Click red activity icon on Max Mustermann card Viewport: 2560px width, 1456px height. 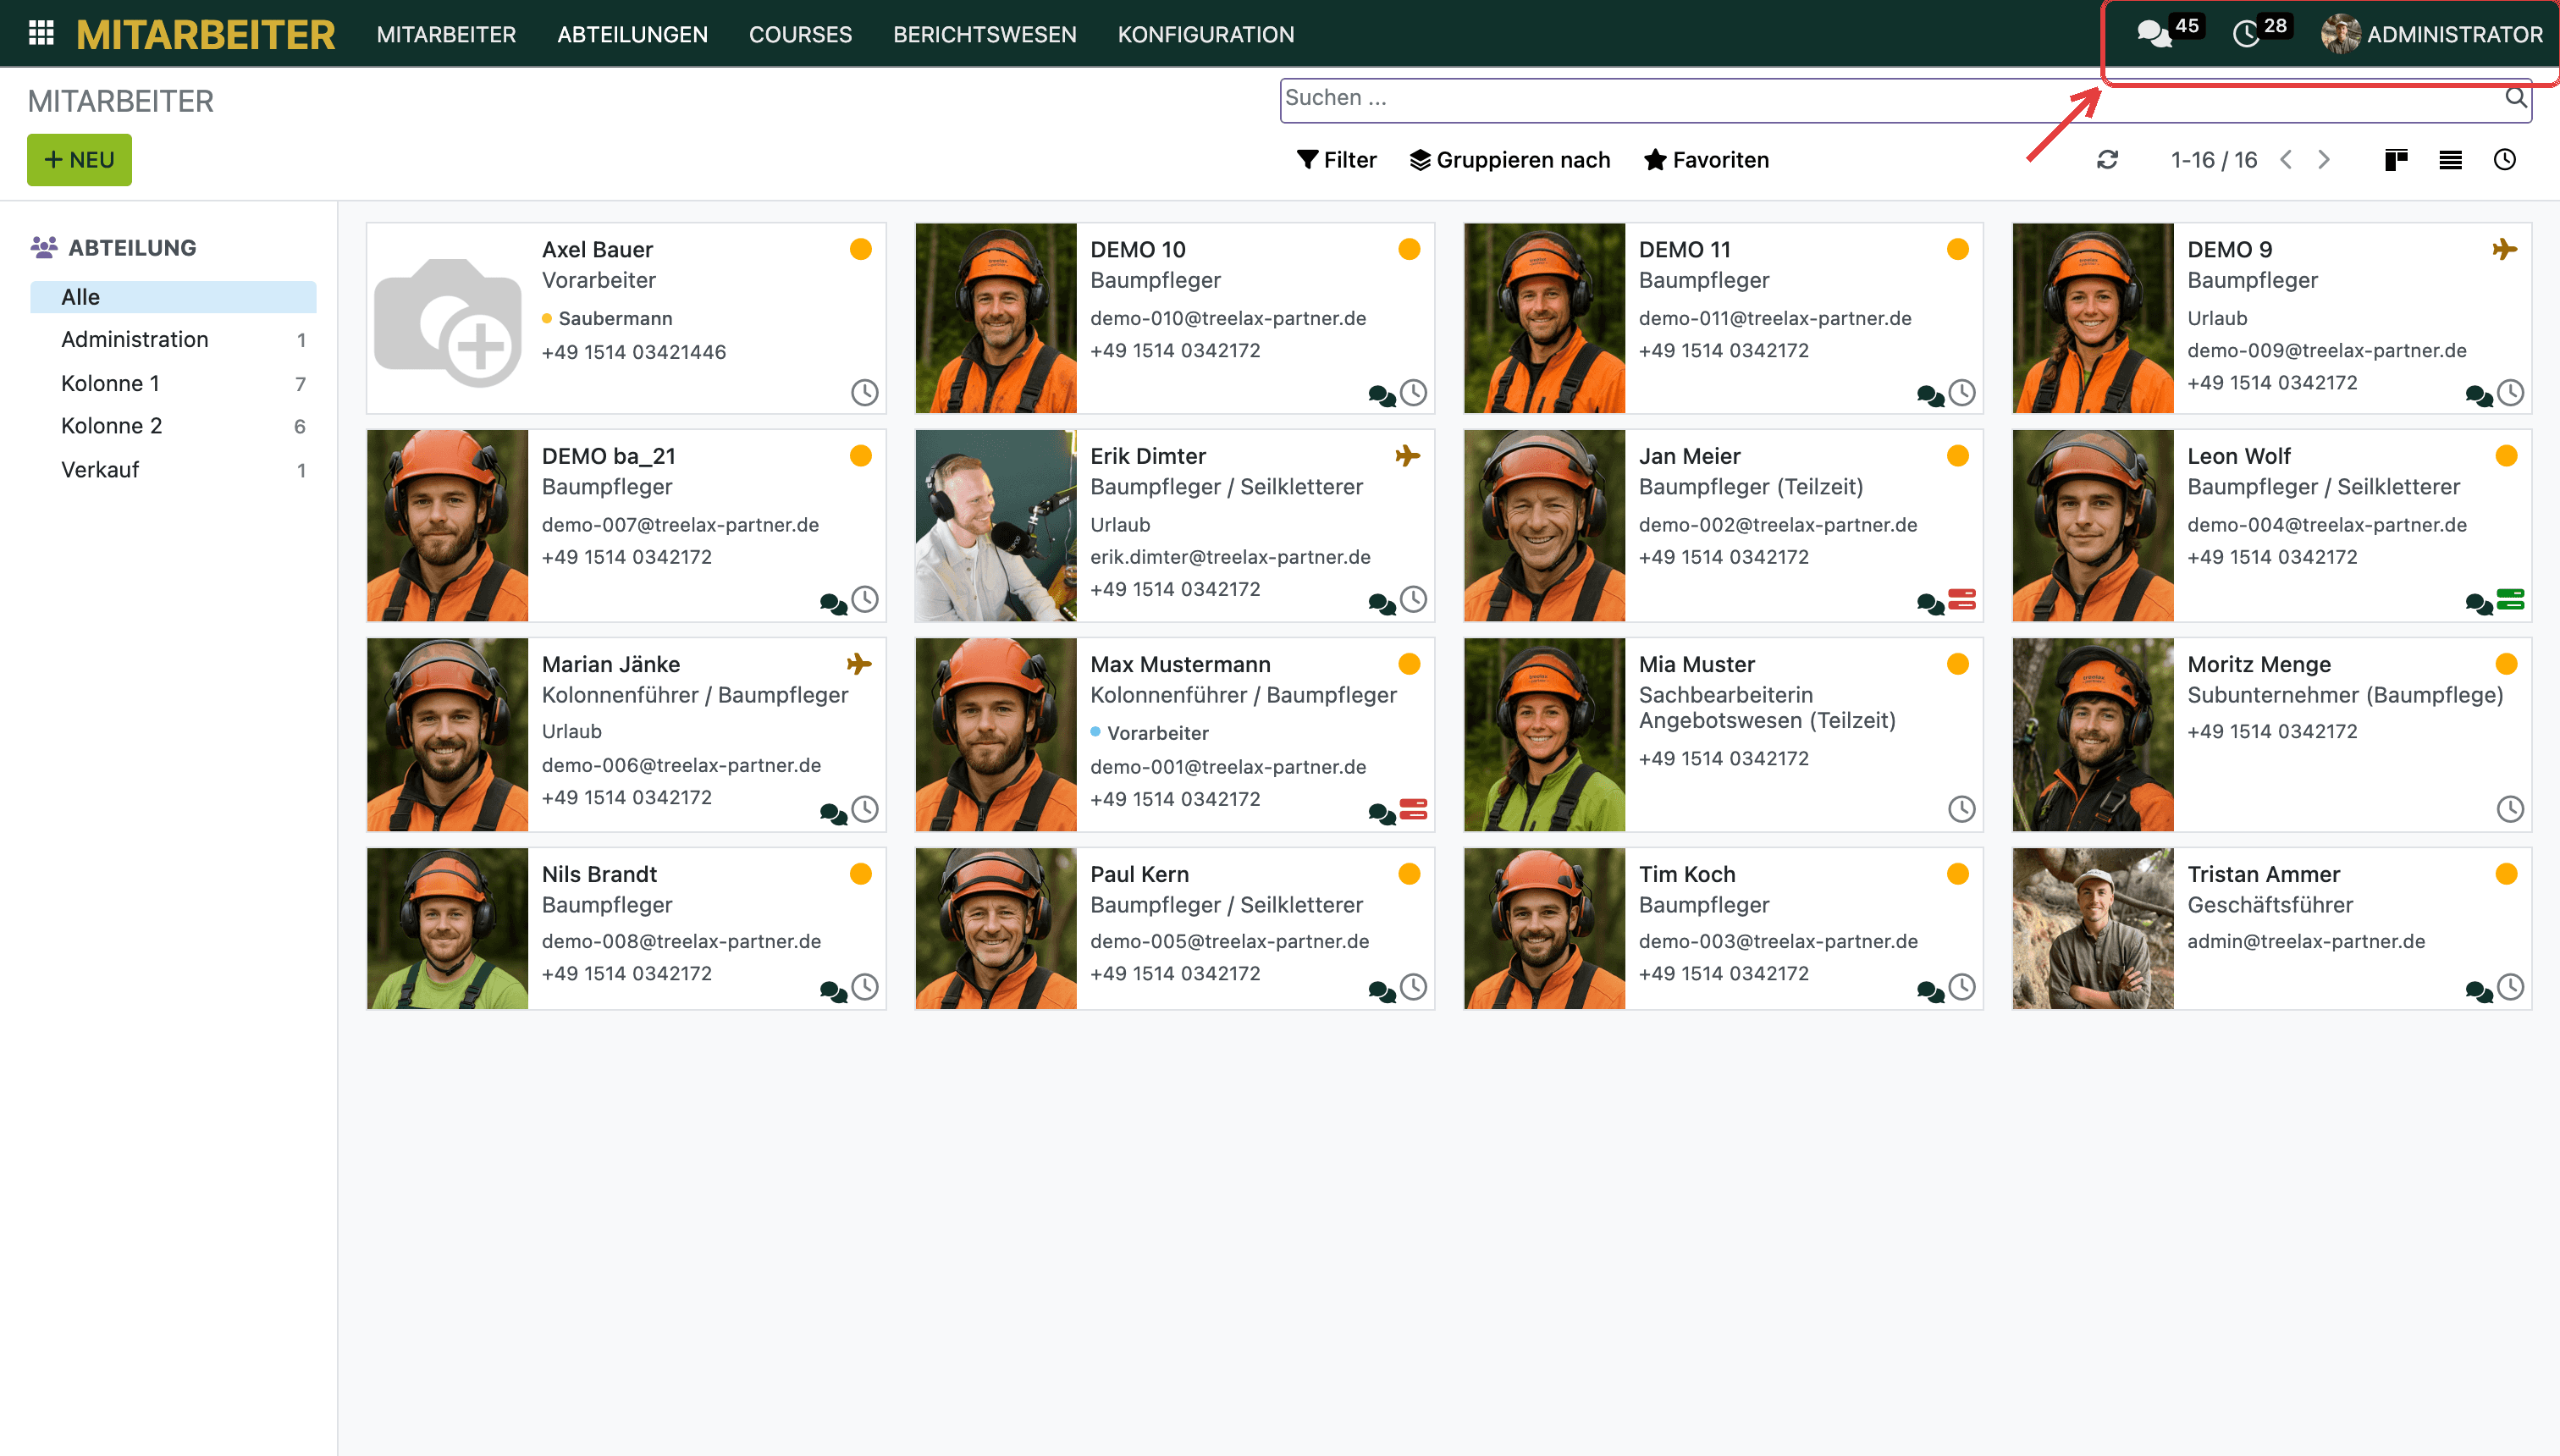1413,809
